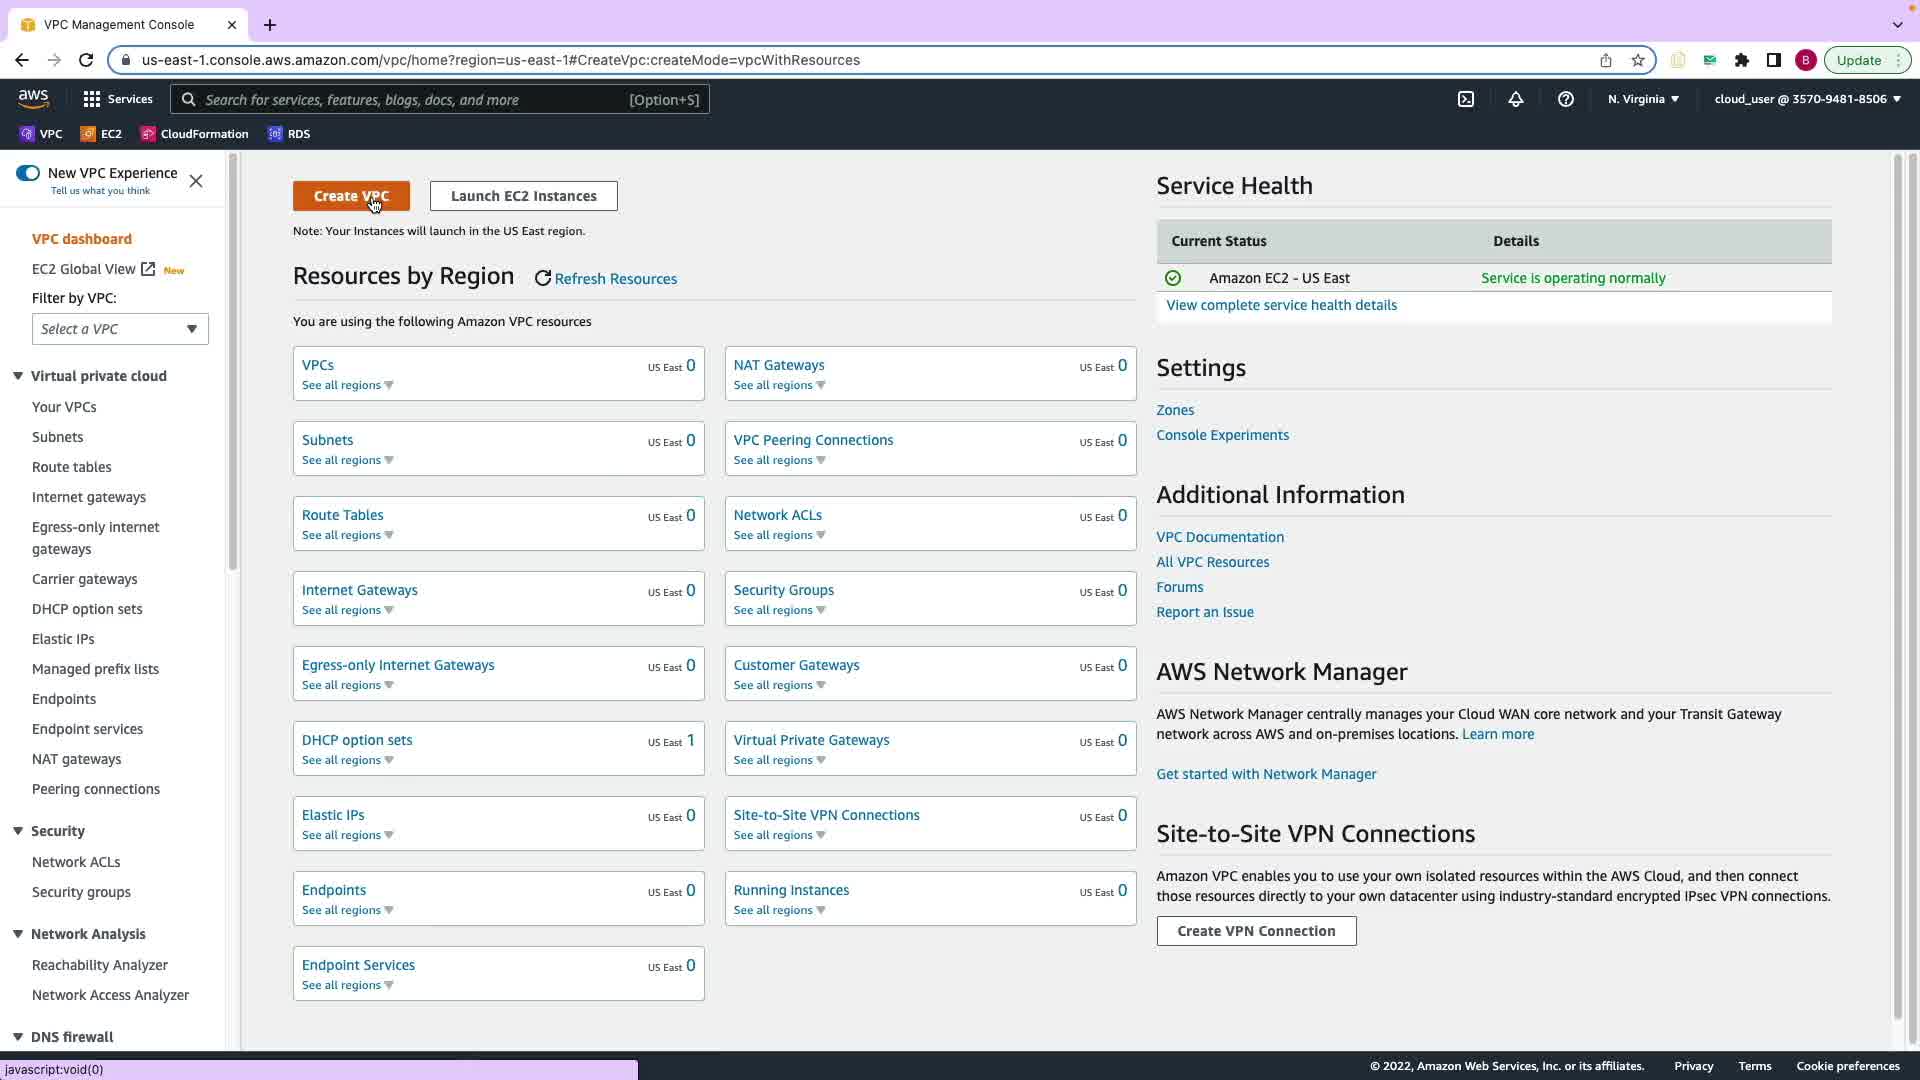Open Route tables in the sidebar
The image size is (1920, 1080).
[71, 467]
